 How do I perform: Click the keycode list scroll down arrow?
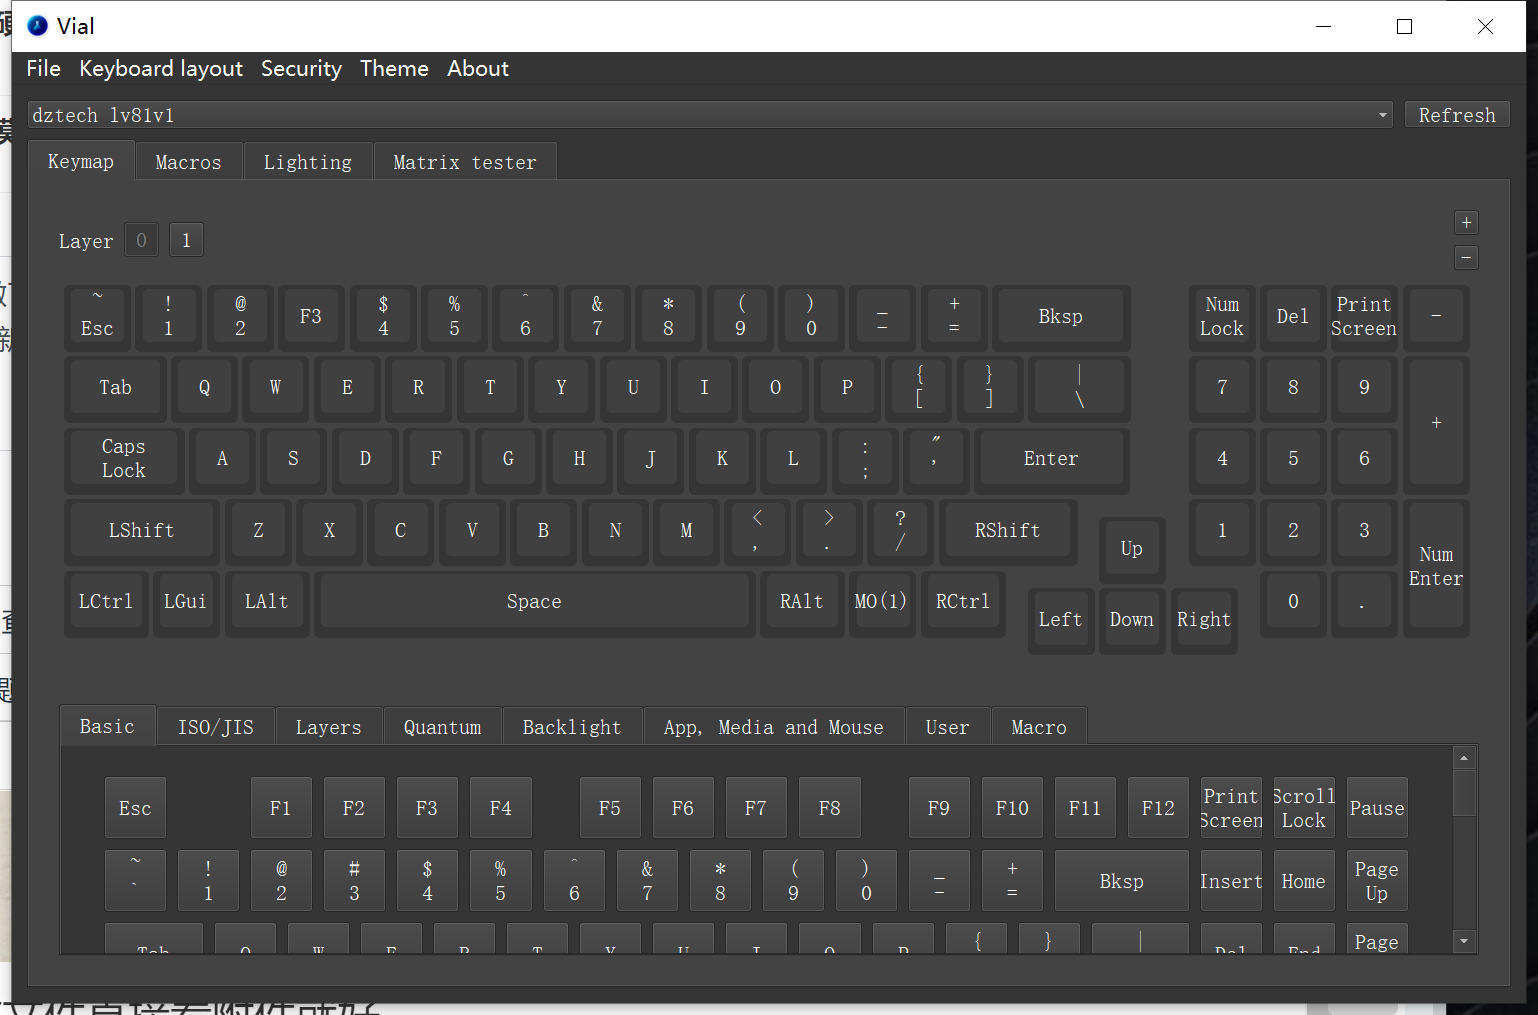click(x=1464, y=941)
